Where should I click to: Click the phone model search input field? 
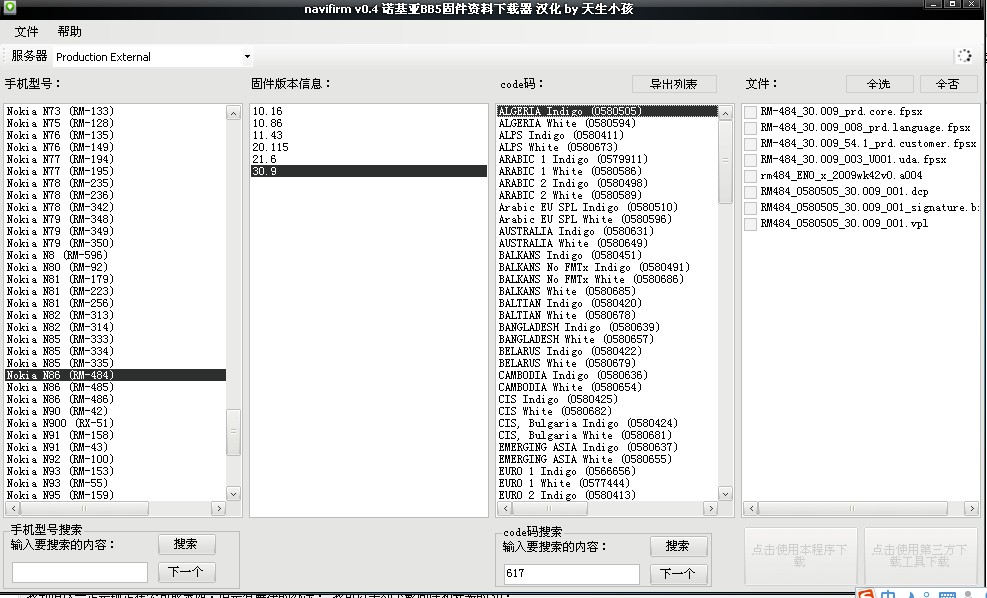[80, 572]
